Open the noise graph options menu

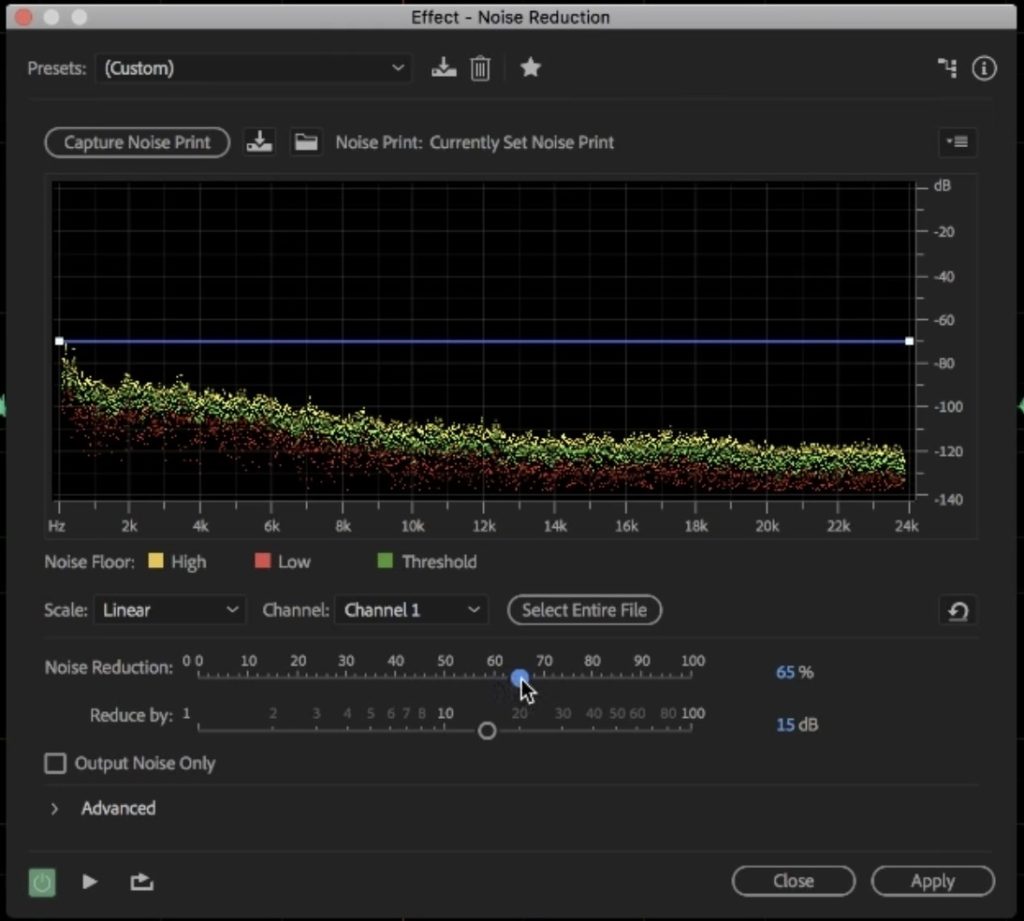tap(957, 142)
